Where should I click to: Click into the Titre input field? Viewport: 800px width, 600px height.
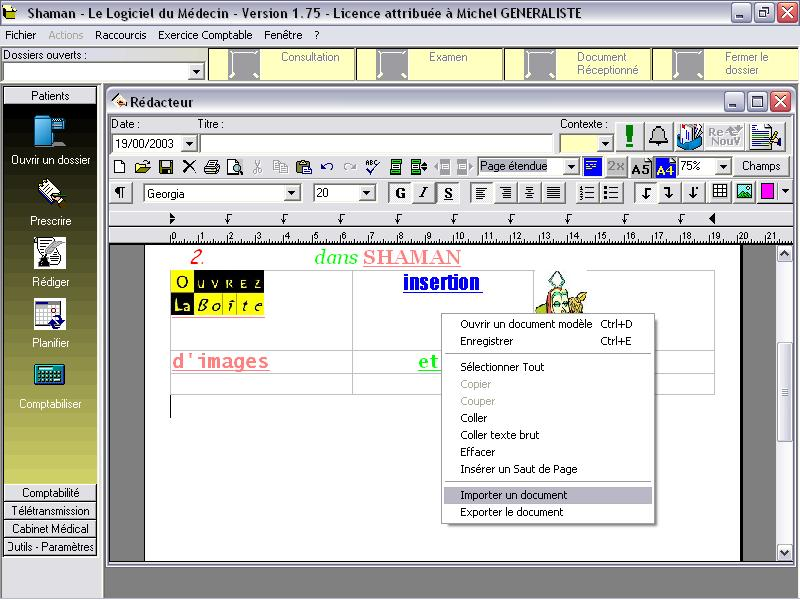[x=377, y=144]
